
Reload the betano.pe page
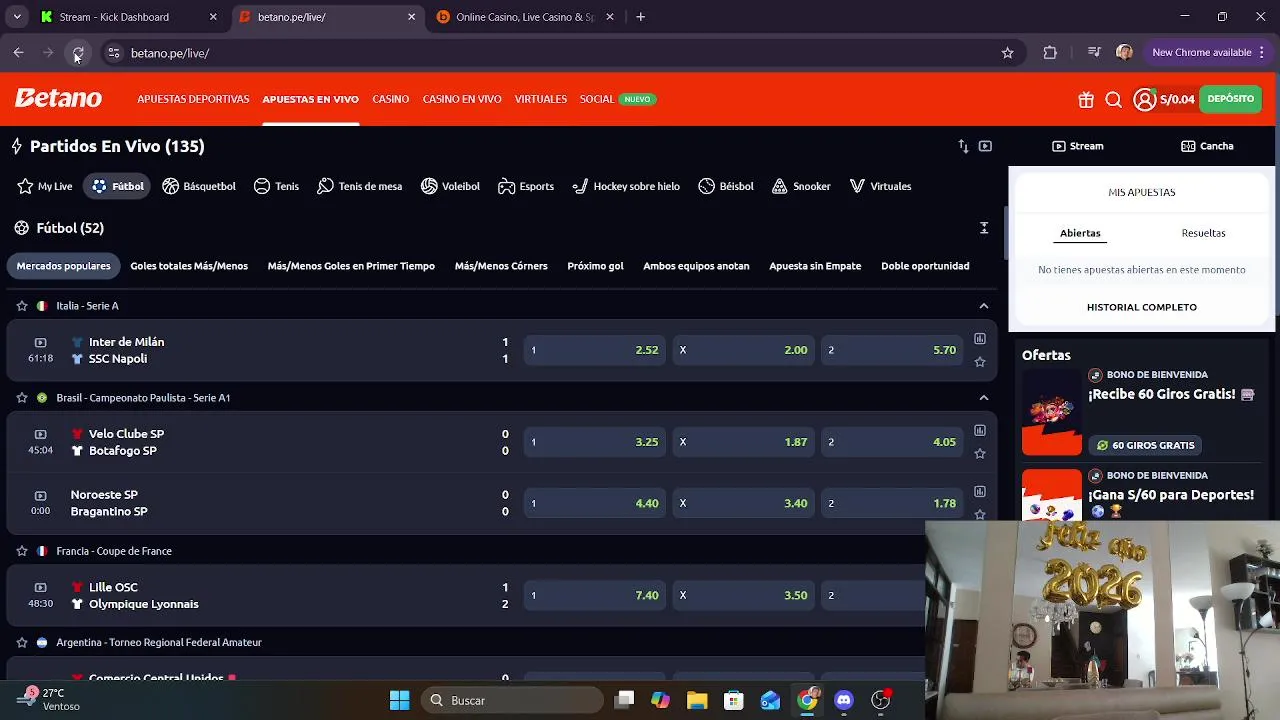(x=78, y=53)
